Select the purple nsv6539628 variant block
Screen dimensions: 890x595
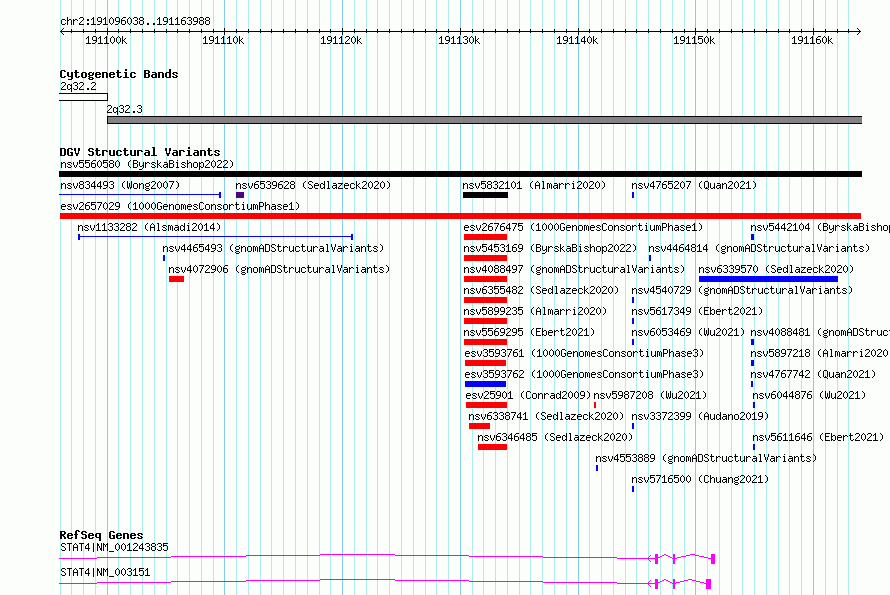pyautogui.click(x=240, y=195)
